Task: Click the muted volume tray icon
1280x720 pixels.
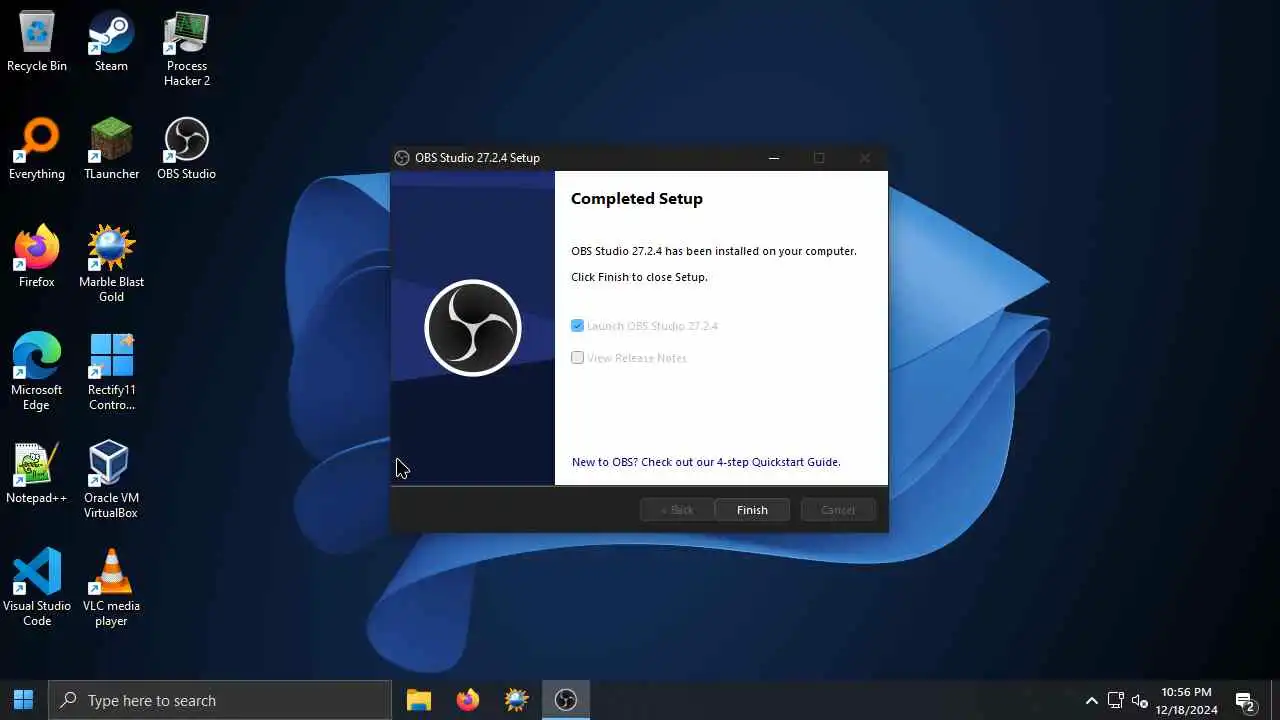Action: click(x=1140, y=700)
